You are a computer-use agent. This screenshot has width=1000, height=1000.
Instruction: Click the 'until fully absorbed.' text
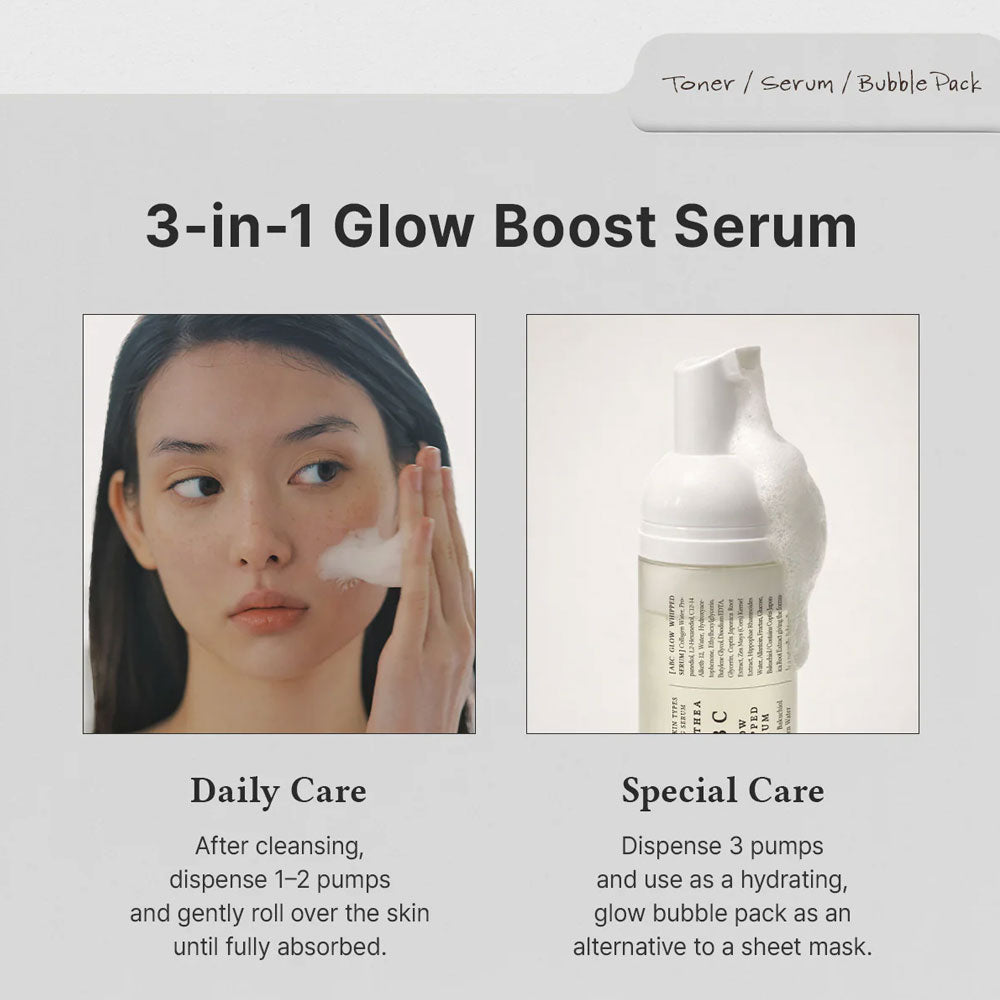click(279, 947)
